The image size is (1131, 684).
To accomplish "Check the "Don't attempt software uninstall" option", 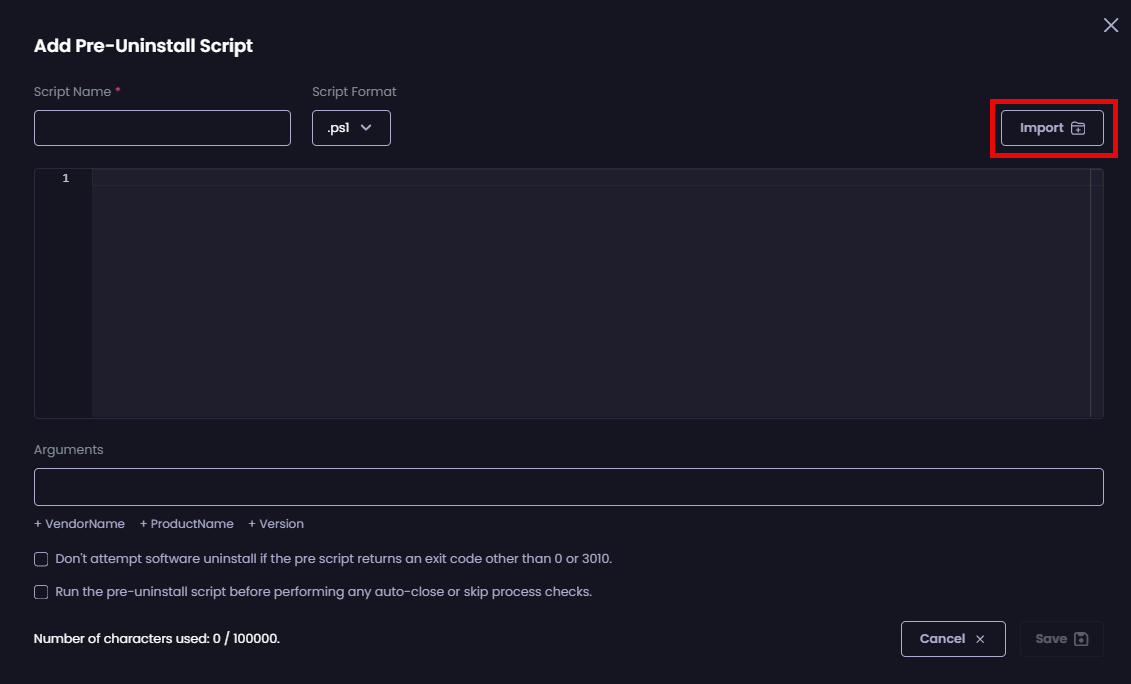I will click(41, 559).
